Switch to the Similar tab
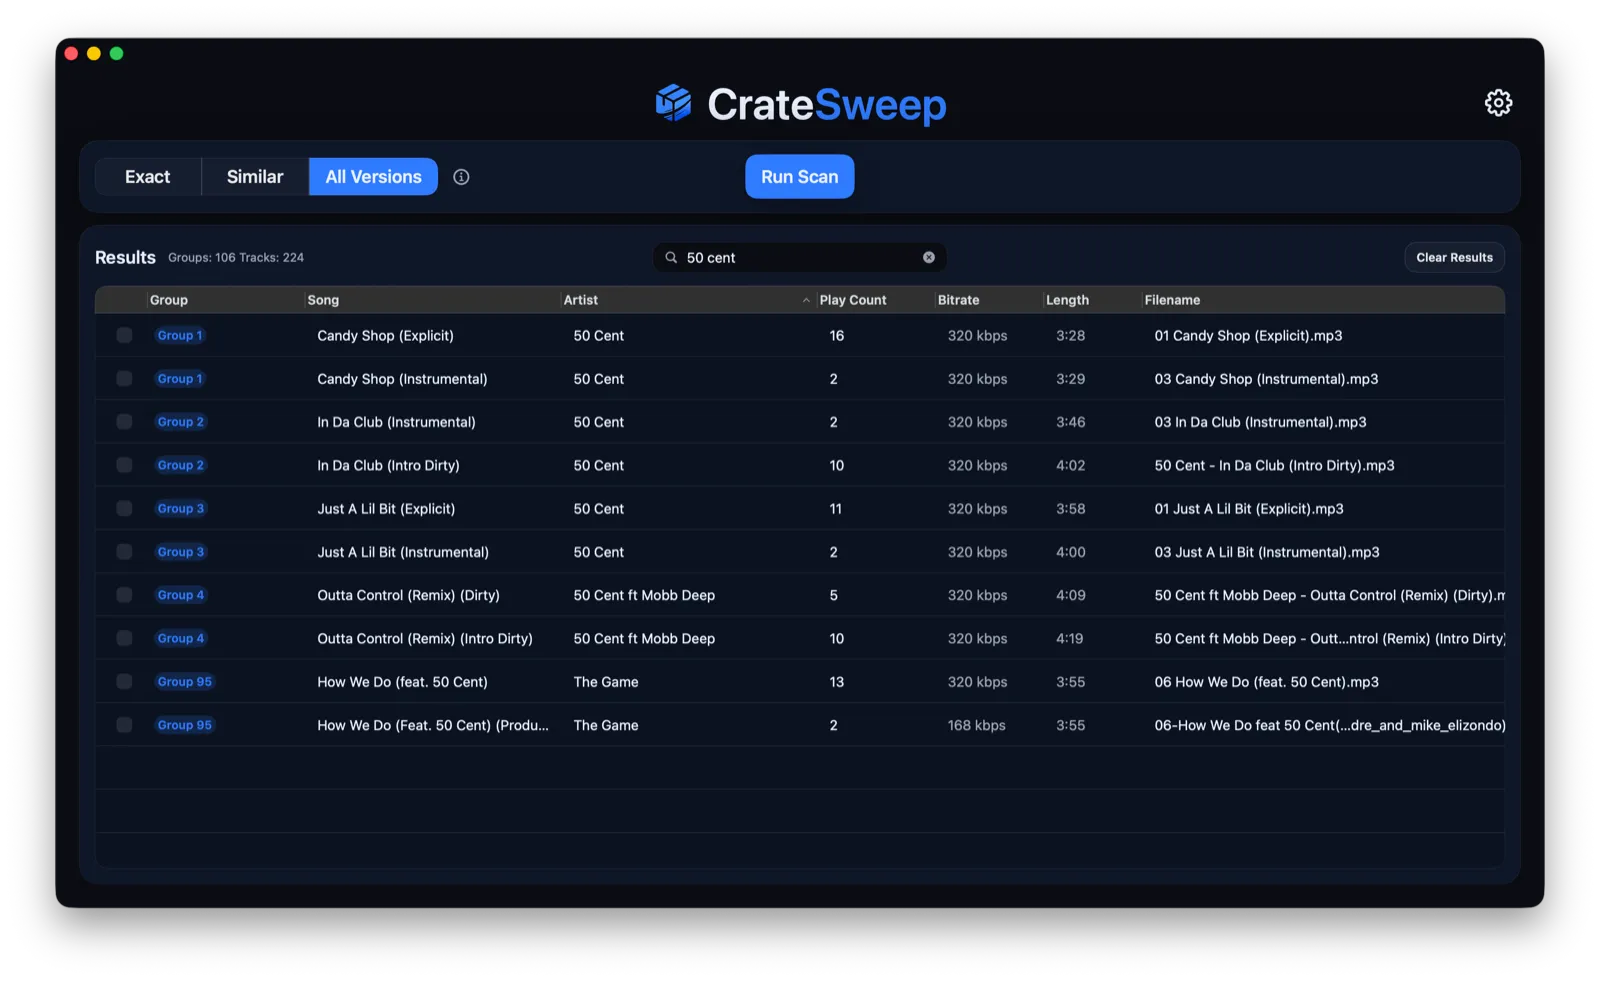The width and height of the screenshot is (1600, 981). click(x=255, y=177)
